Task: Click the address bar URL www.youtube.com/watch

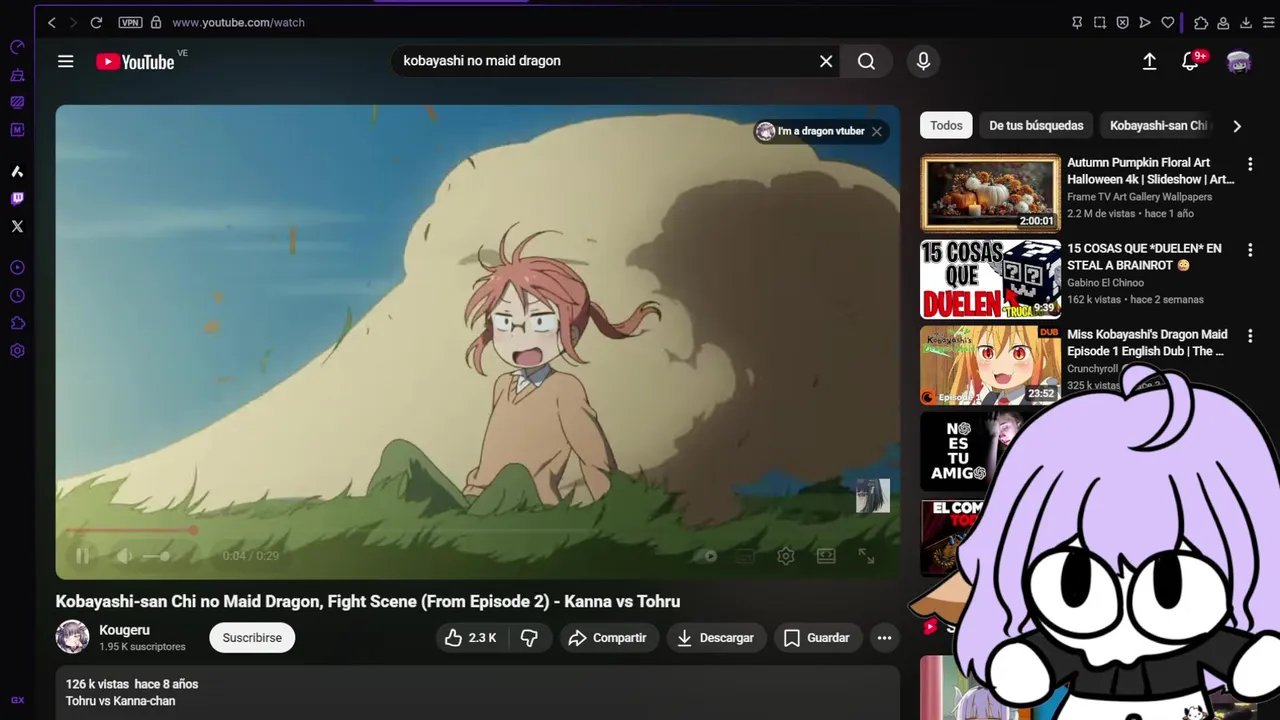Action: pyautogui.click(x=238, y=22)
